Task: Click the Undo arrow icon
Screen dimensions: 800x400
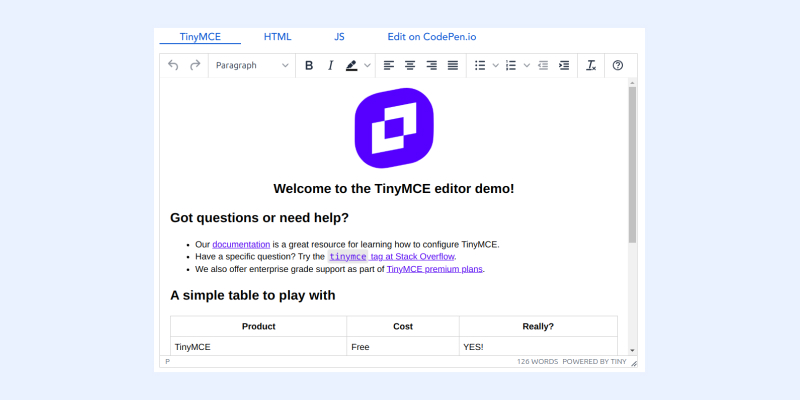Action: pyautogui.click(x=174, y=65)
